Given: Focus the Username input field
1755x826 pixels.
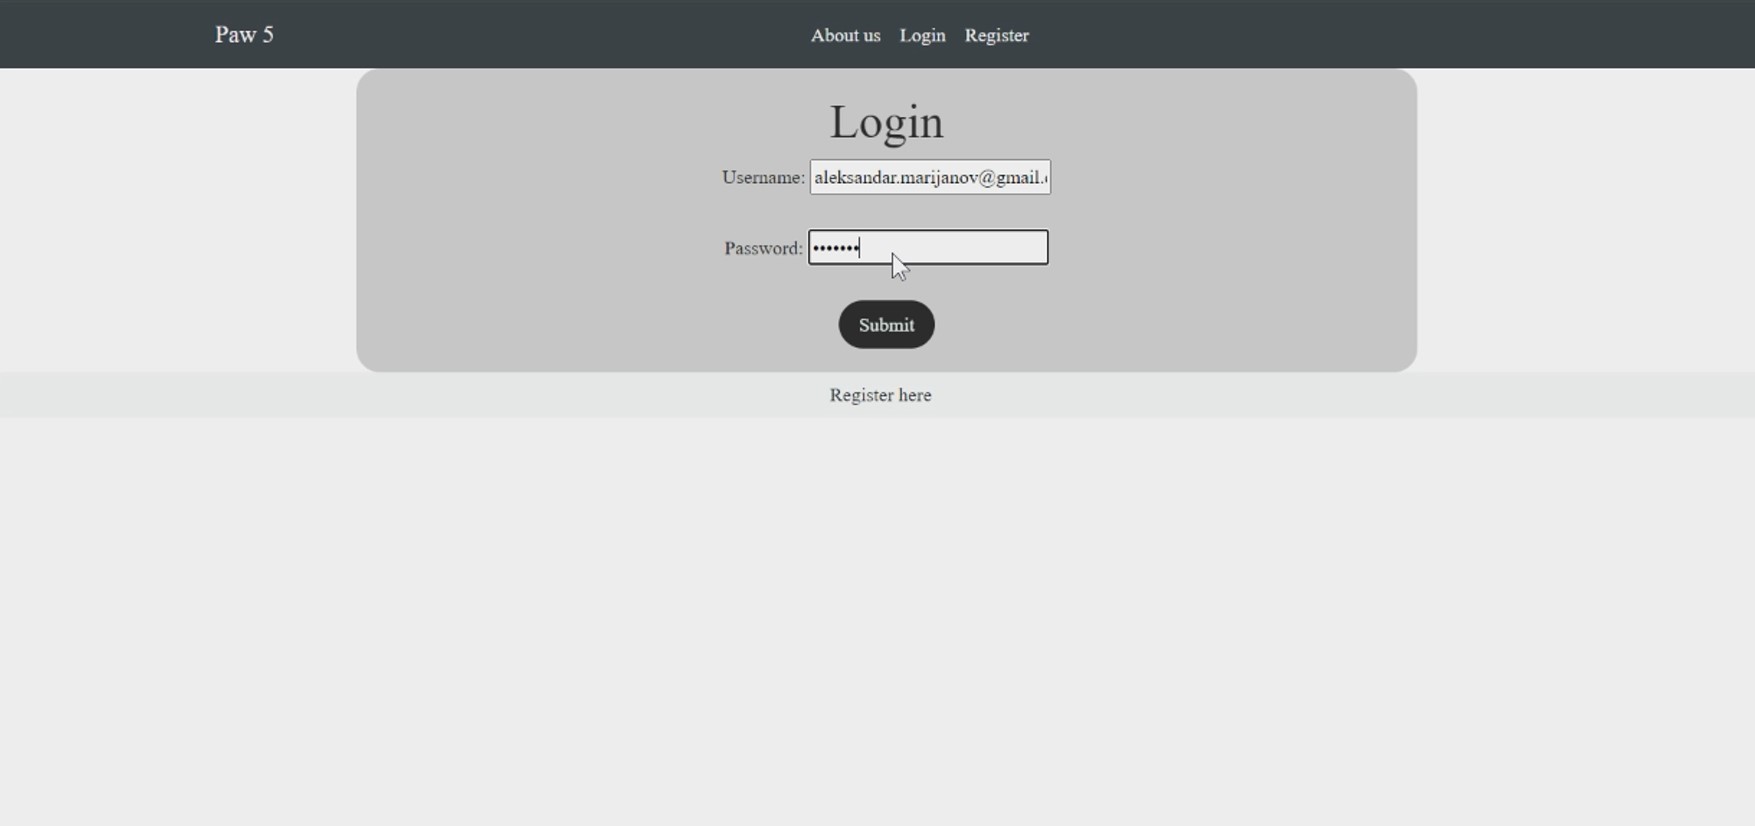Looking at the screenshot, I should click(929, 177).
